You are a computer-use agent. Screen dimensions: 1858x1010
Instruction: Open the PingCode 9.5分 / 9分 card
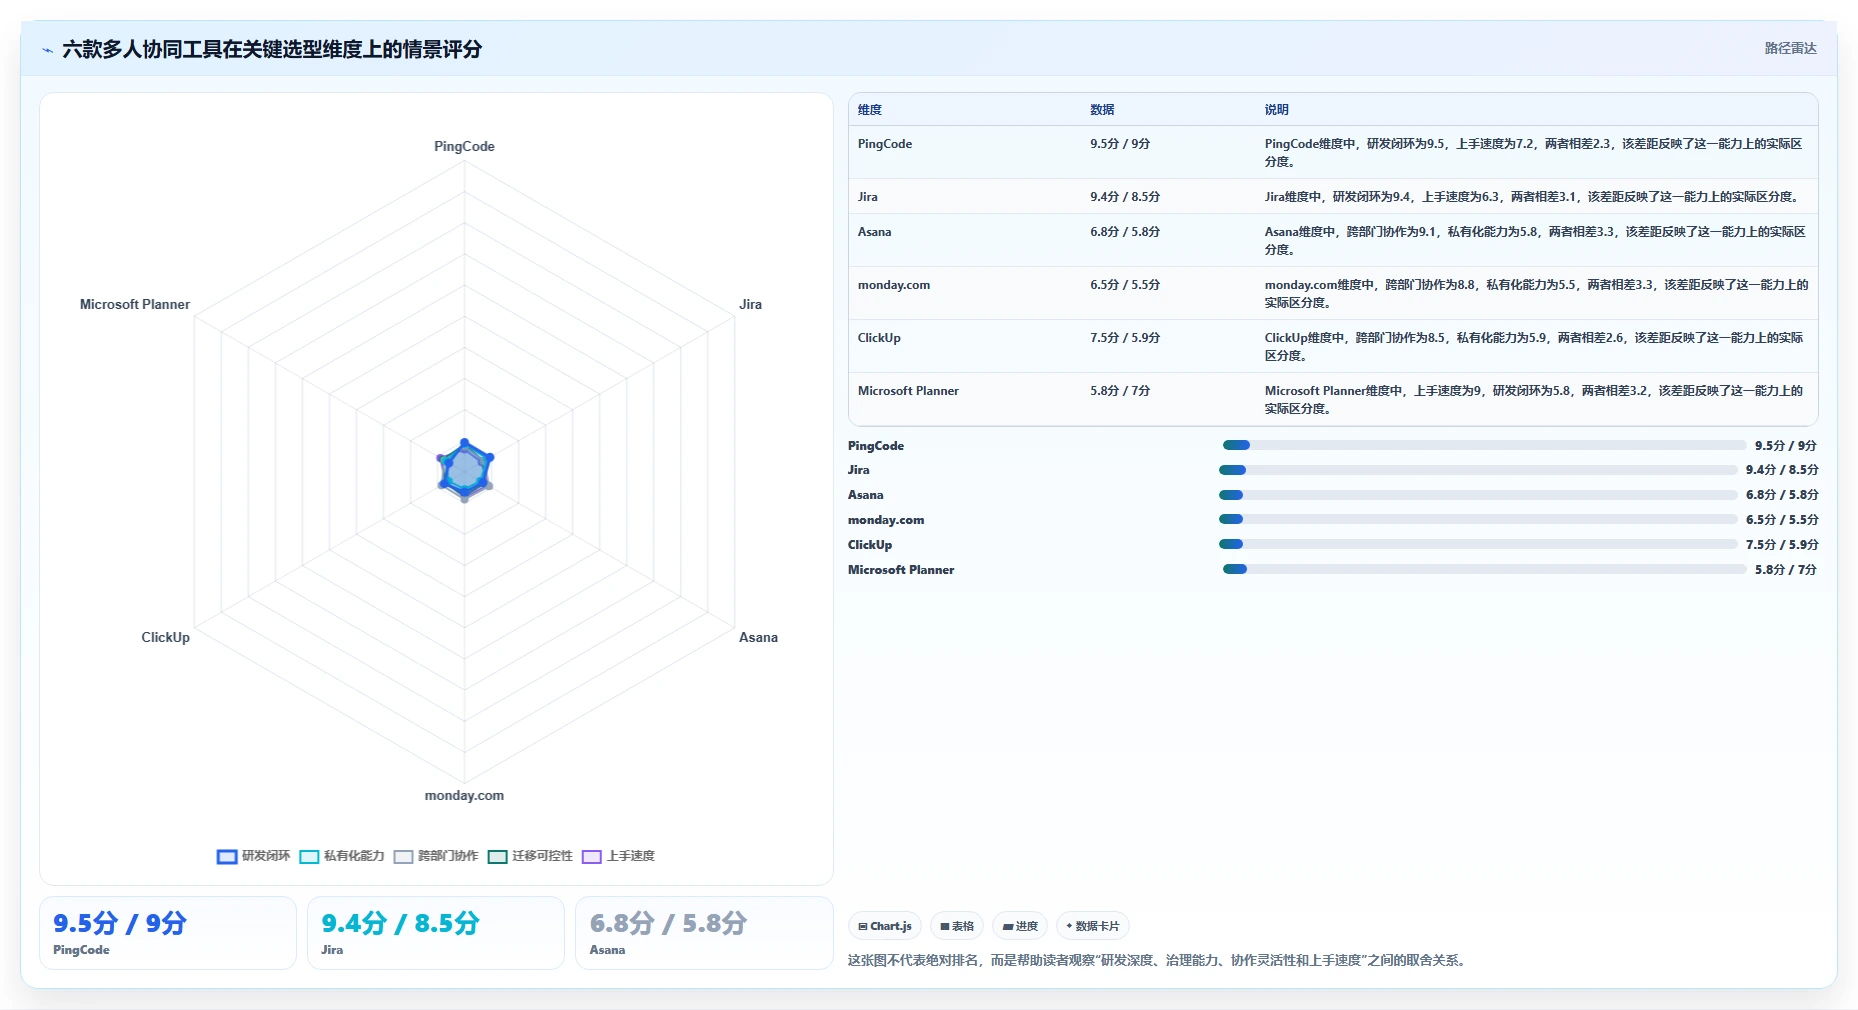coord(168,933)
